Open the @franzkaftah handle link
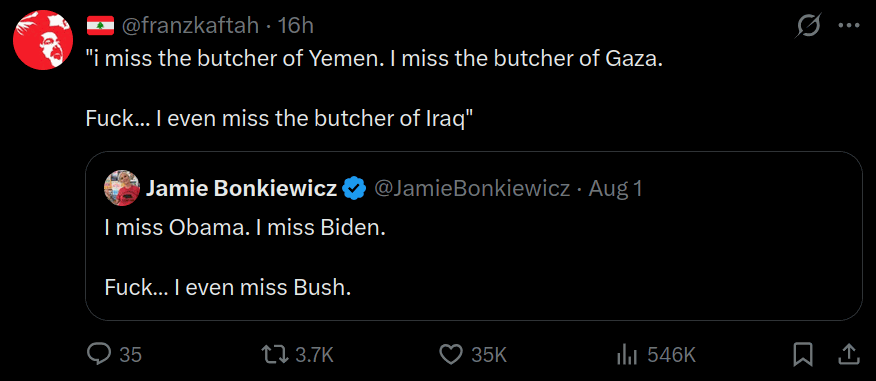Screen dimensions: 876x381 click(191, 25)
